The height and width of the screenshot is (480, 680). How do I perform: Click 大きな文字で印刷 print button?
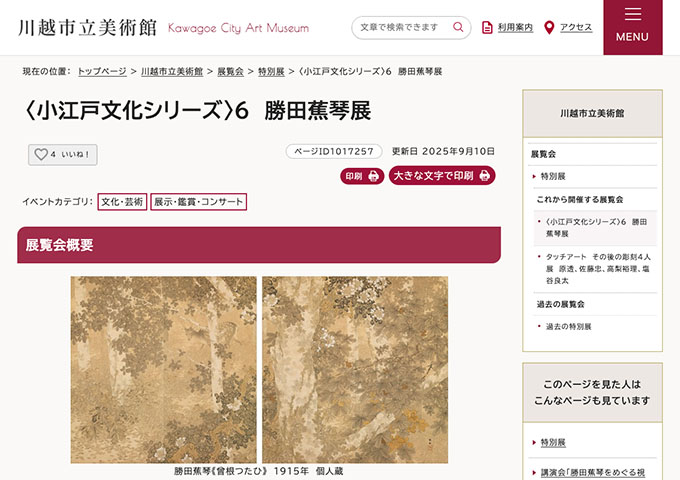[x=442, y=176]
